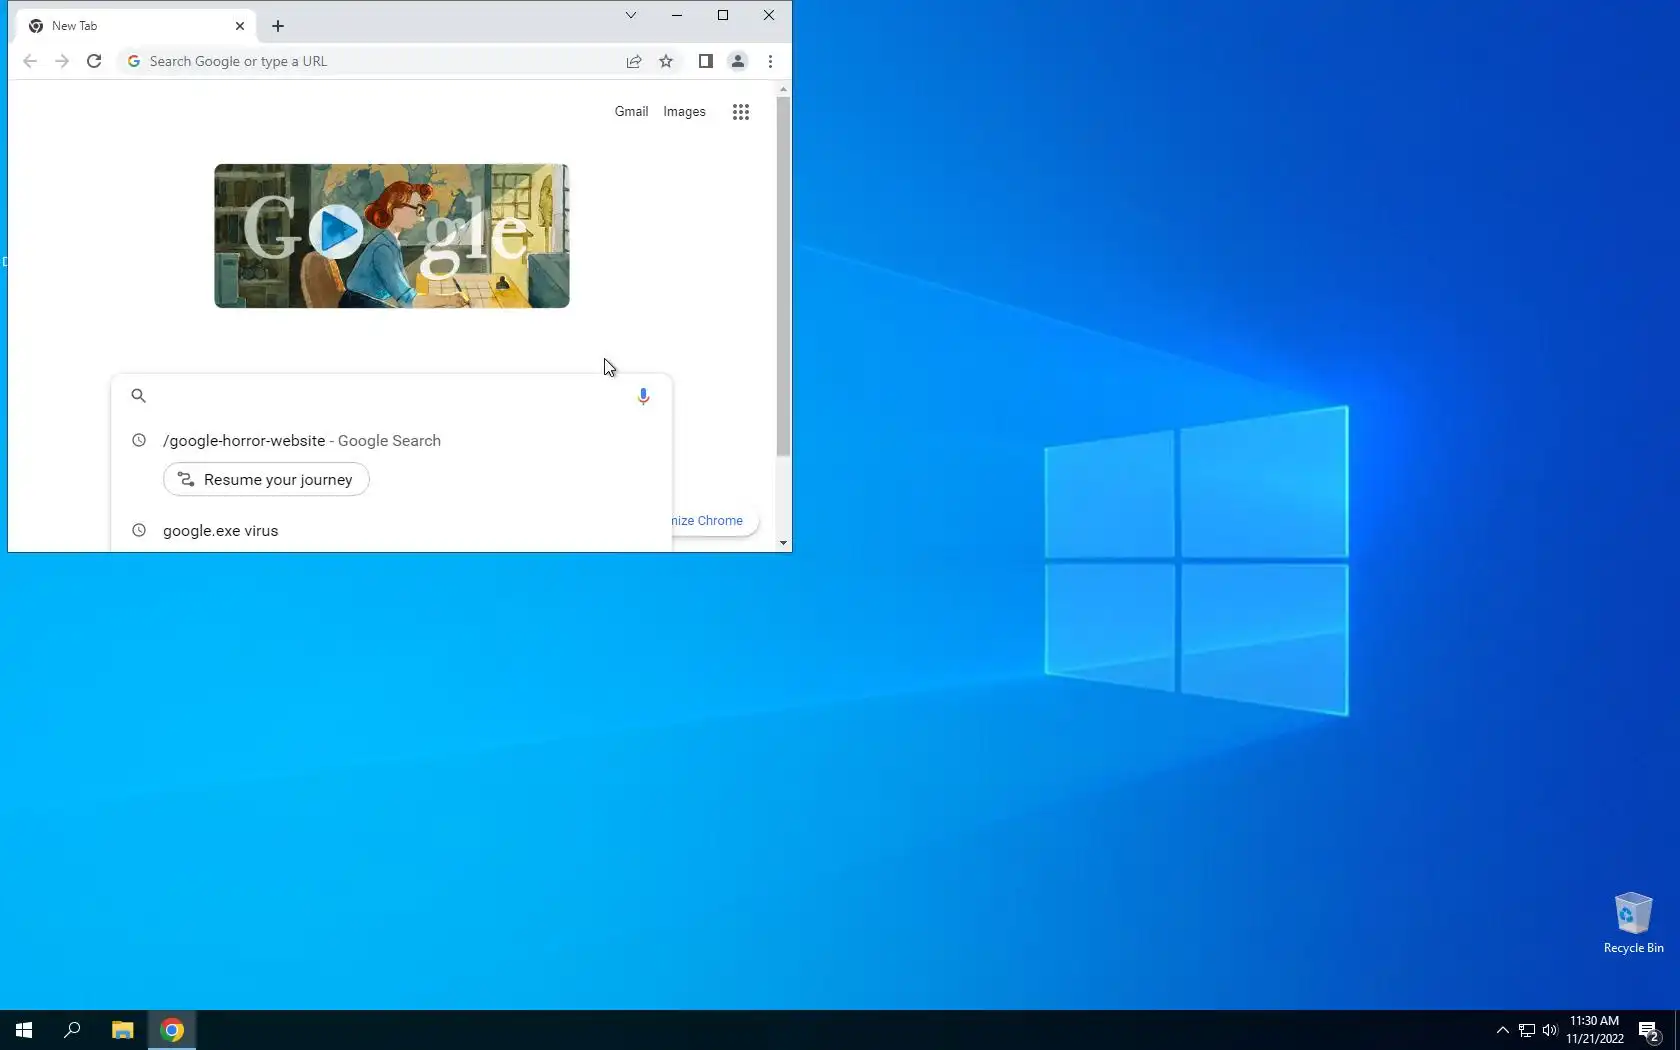Open the clock and date flyout

[x=1595, y=1030]
